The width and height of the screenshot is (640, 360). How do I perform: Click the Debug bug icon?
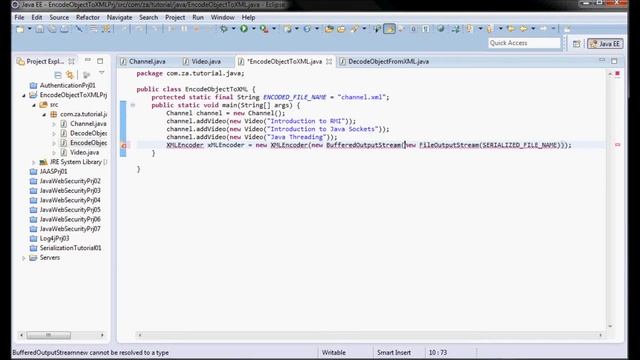tap(224, 29)
